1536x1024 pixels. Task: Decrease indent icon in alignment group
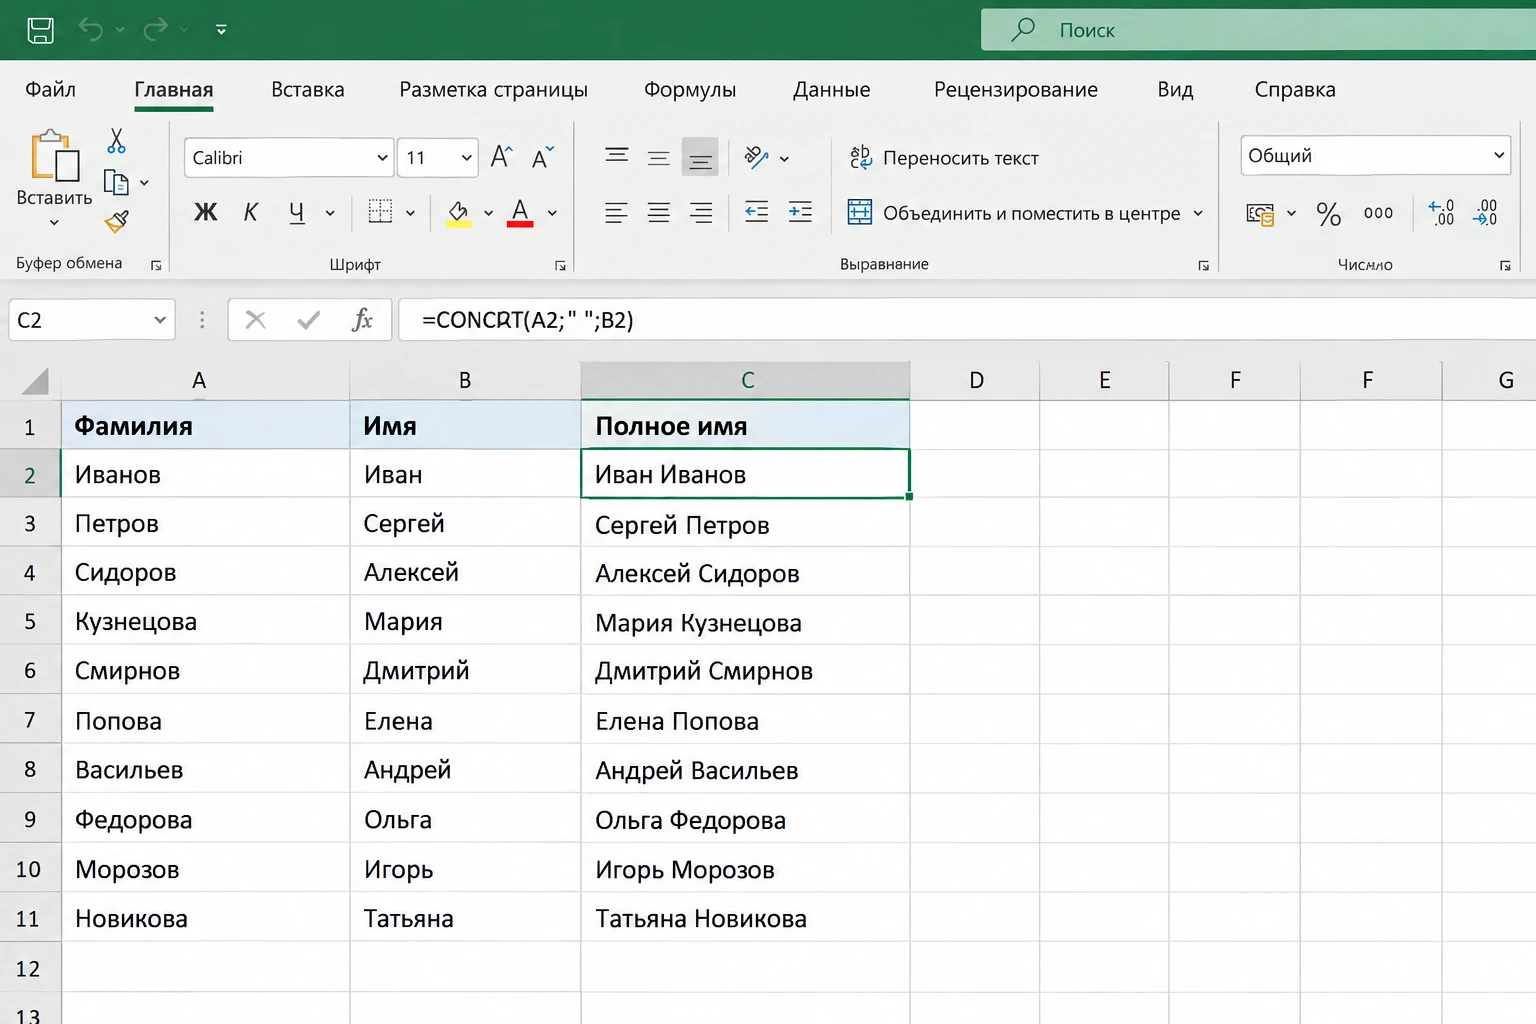click(757, 212)
